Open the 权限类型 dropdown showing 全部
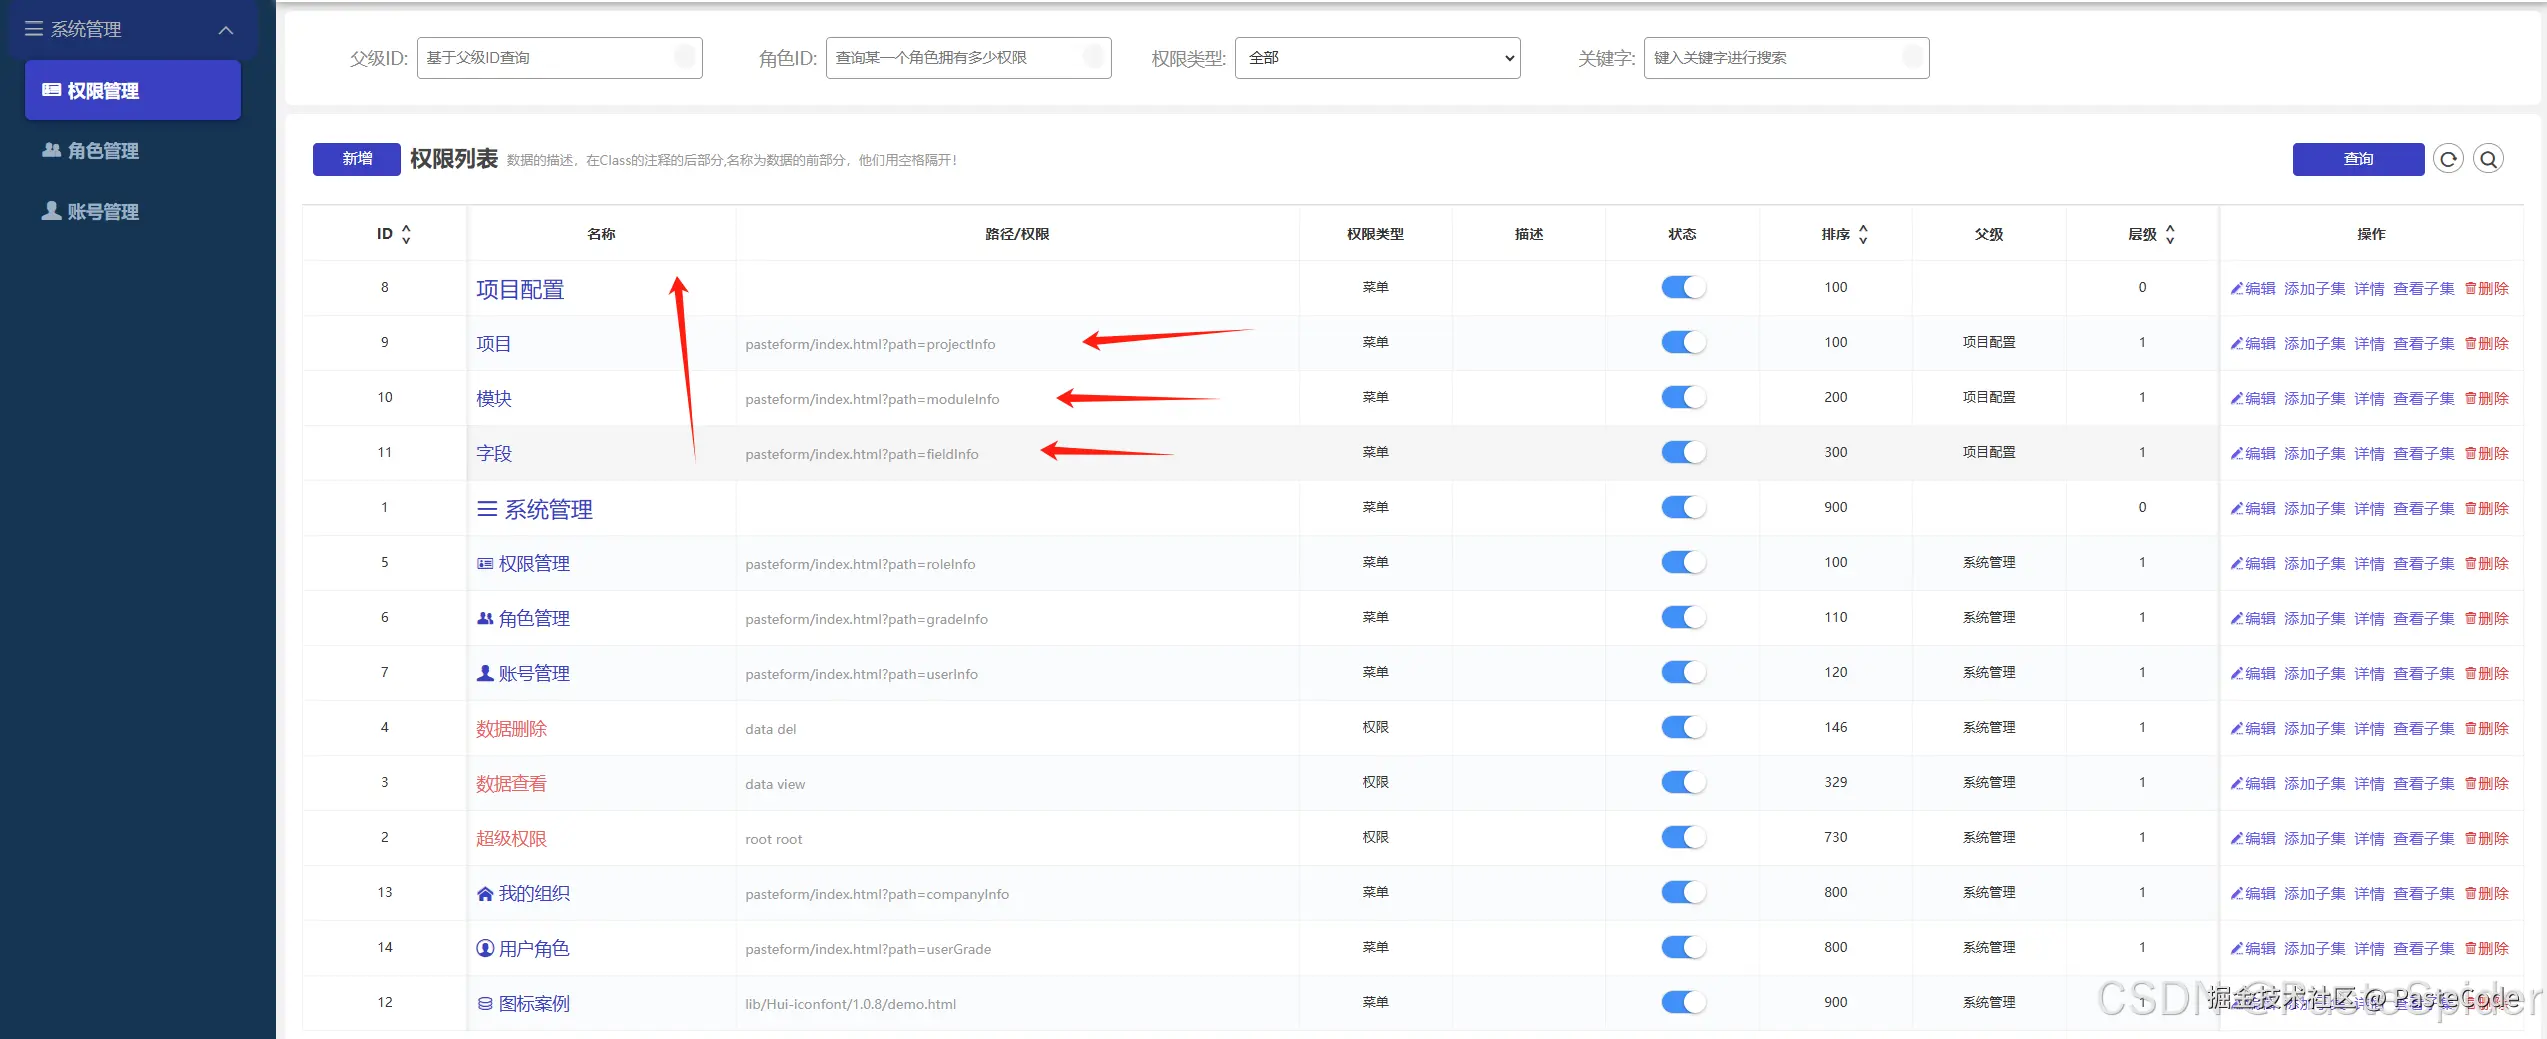2547x1039 pixels. click(1377, 58)
